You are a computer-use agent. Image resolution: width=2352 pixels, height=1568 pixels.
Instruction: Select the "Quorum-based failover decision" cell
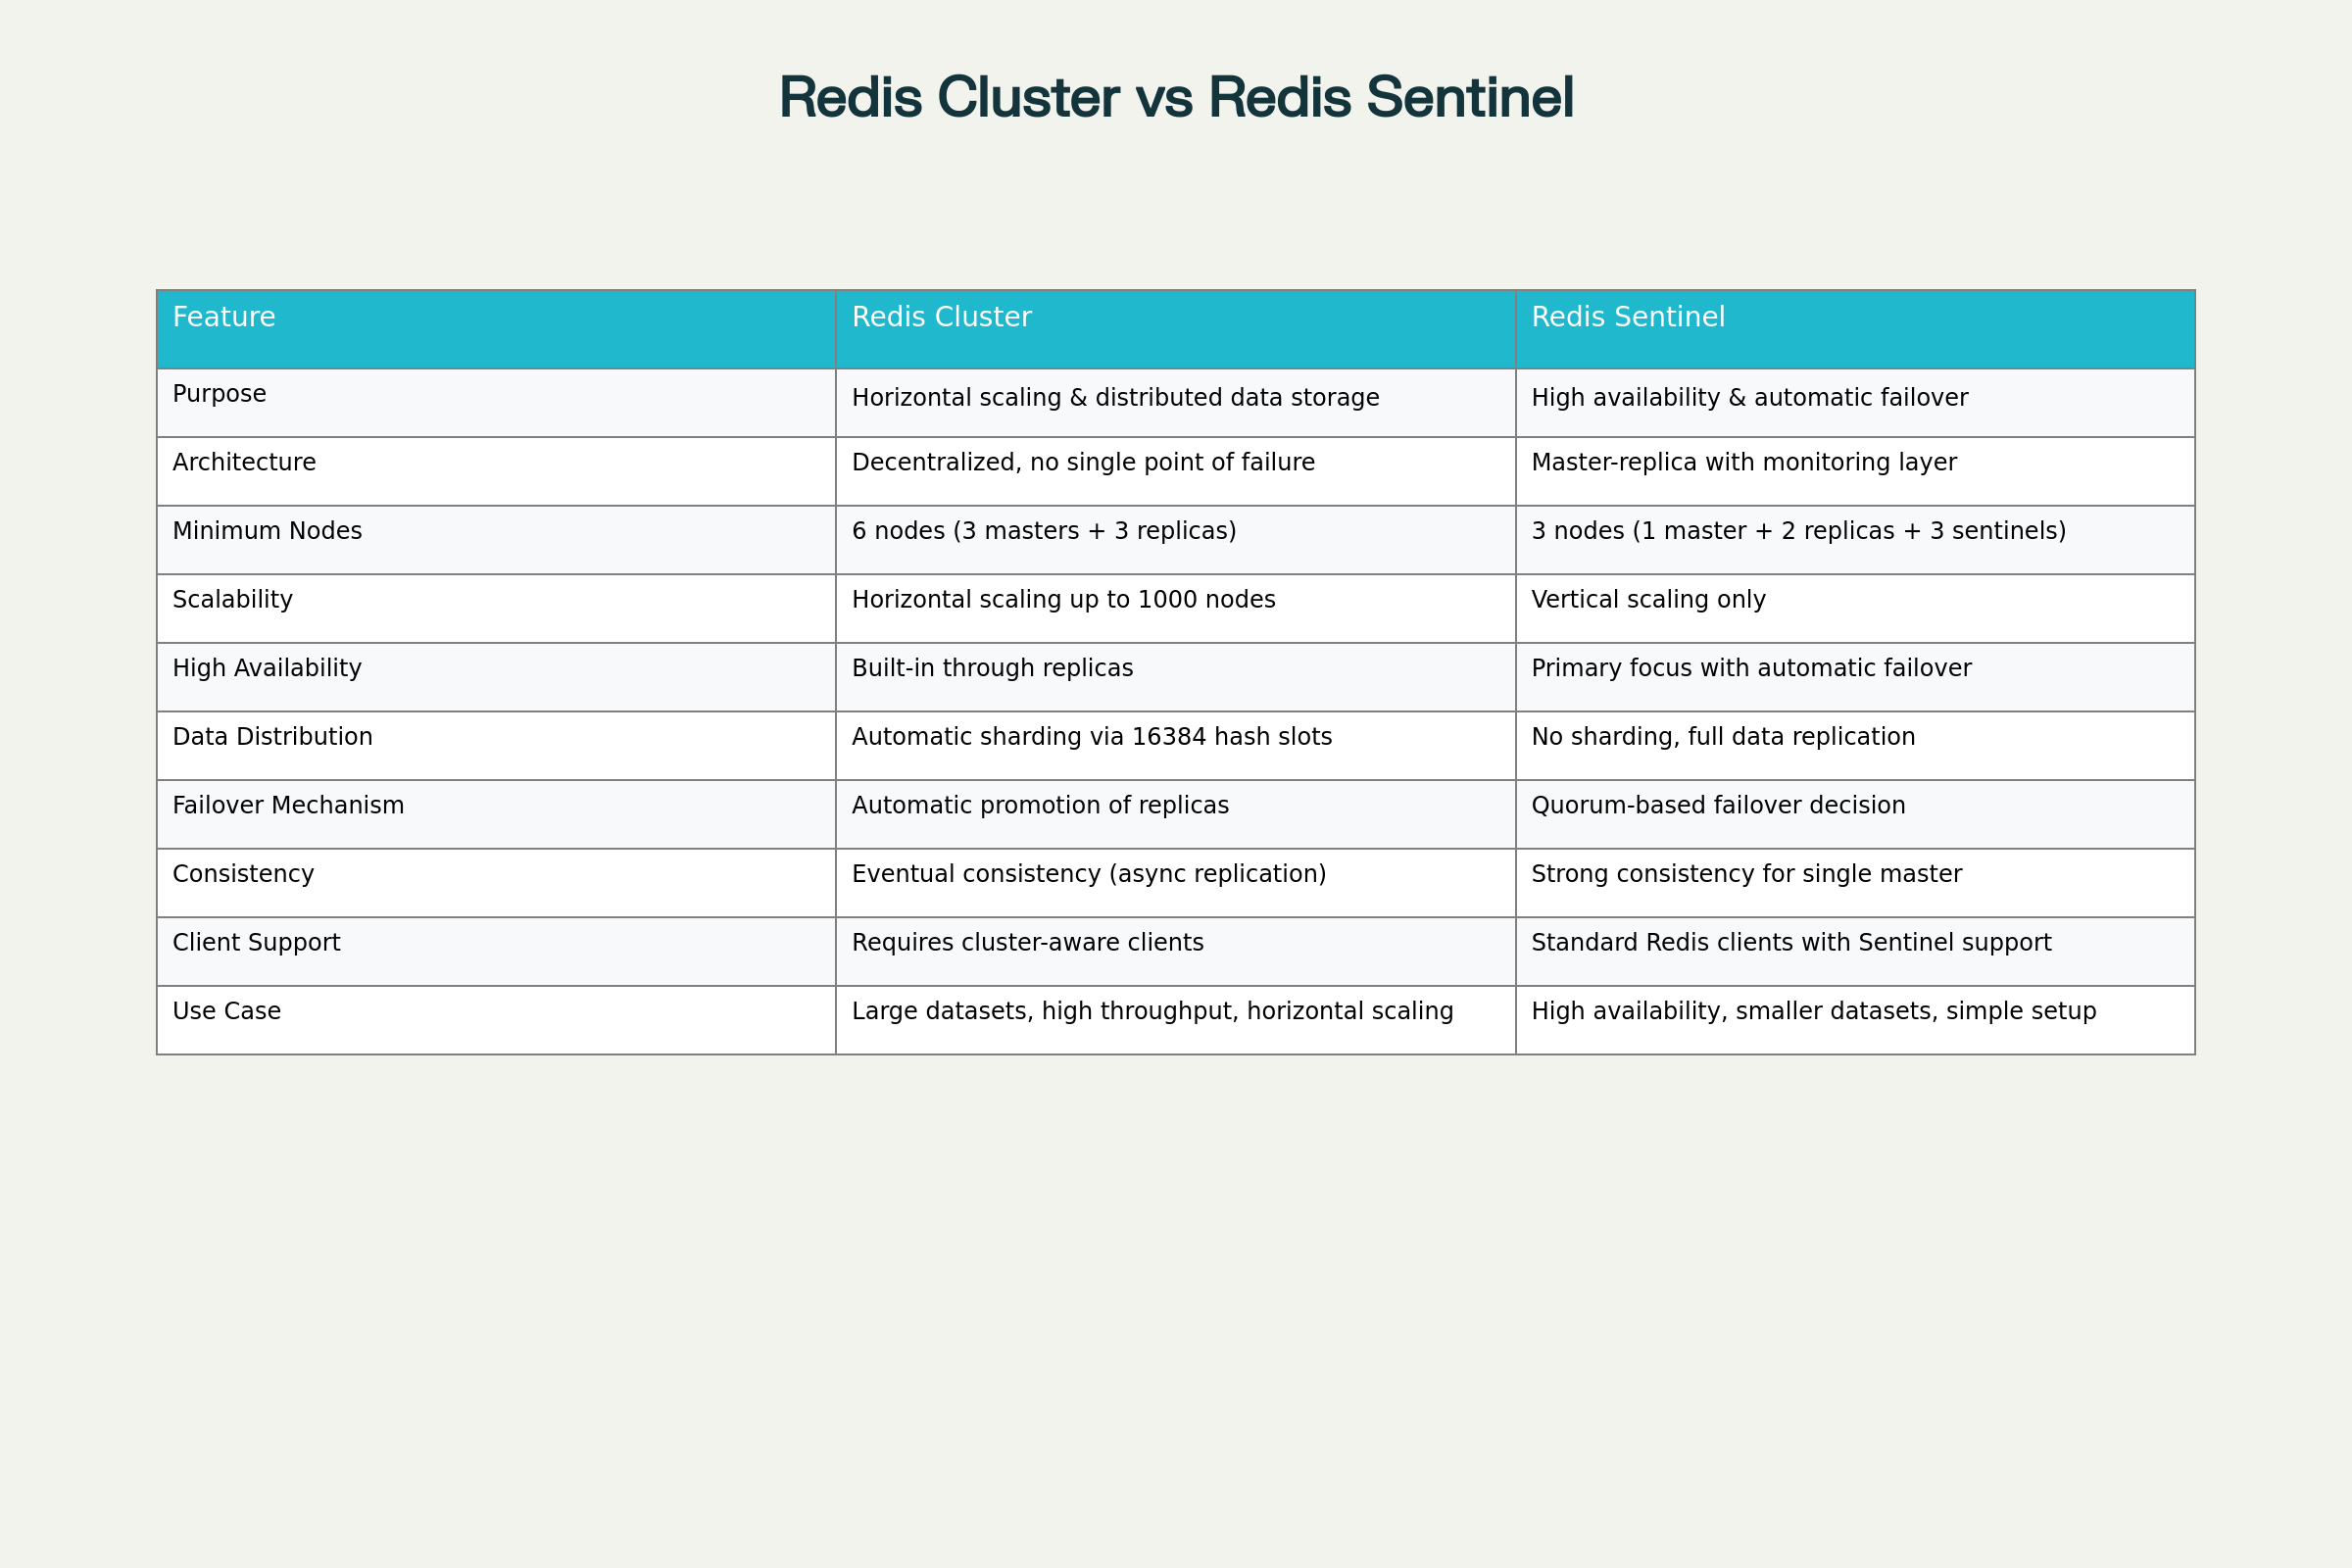coord(1718,806)
